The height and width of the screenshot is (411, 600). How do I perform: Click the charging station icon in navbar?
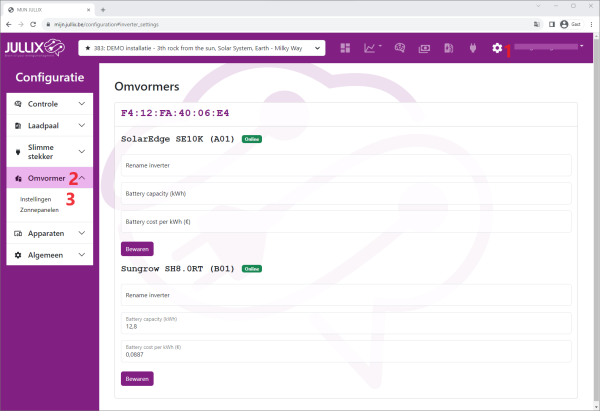point(448,48)
